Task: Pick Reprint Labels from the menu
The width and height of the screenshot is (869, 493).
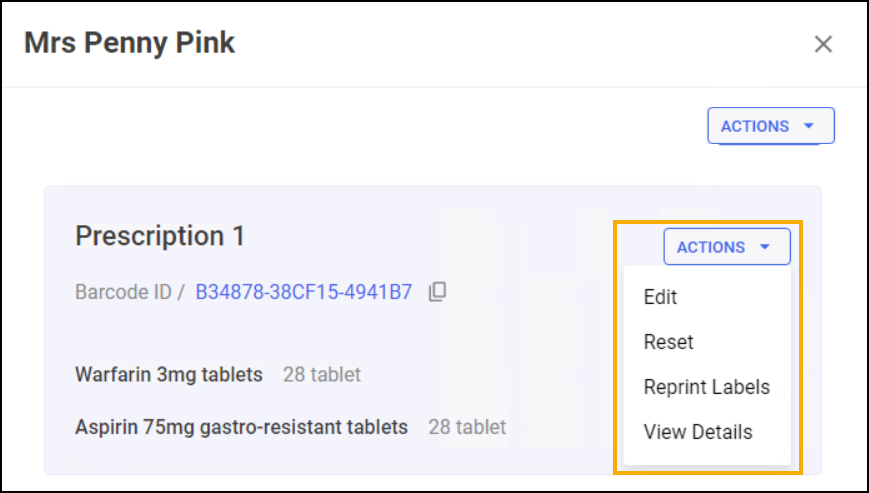Action: (706, 387)
